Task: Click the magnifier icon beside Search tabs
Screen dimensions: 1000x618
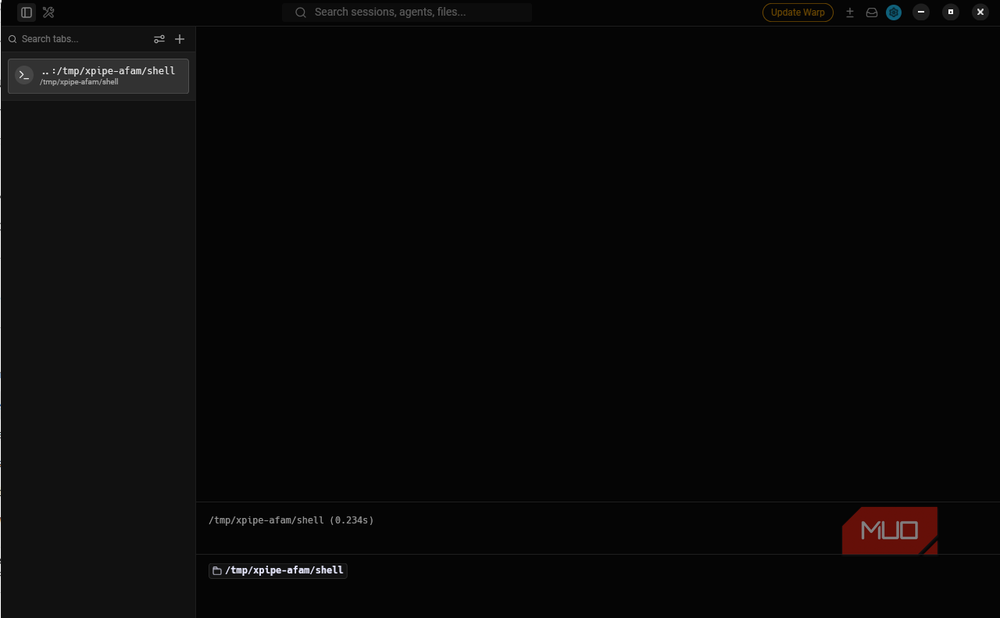Action: point(13,39)
